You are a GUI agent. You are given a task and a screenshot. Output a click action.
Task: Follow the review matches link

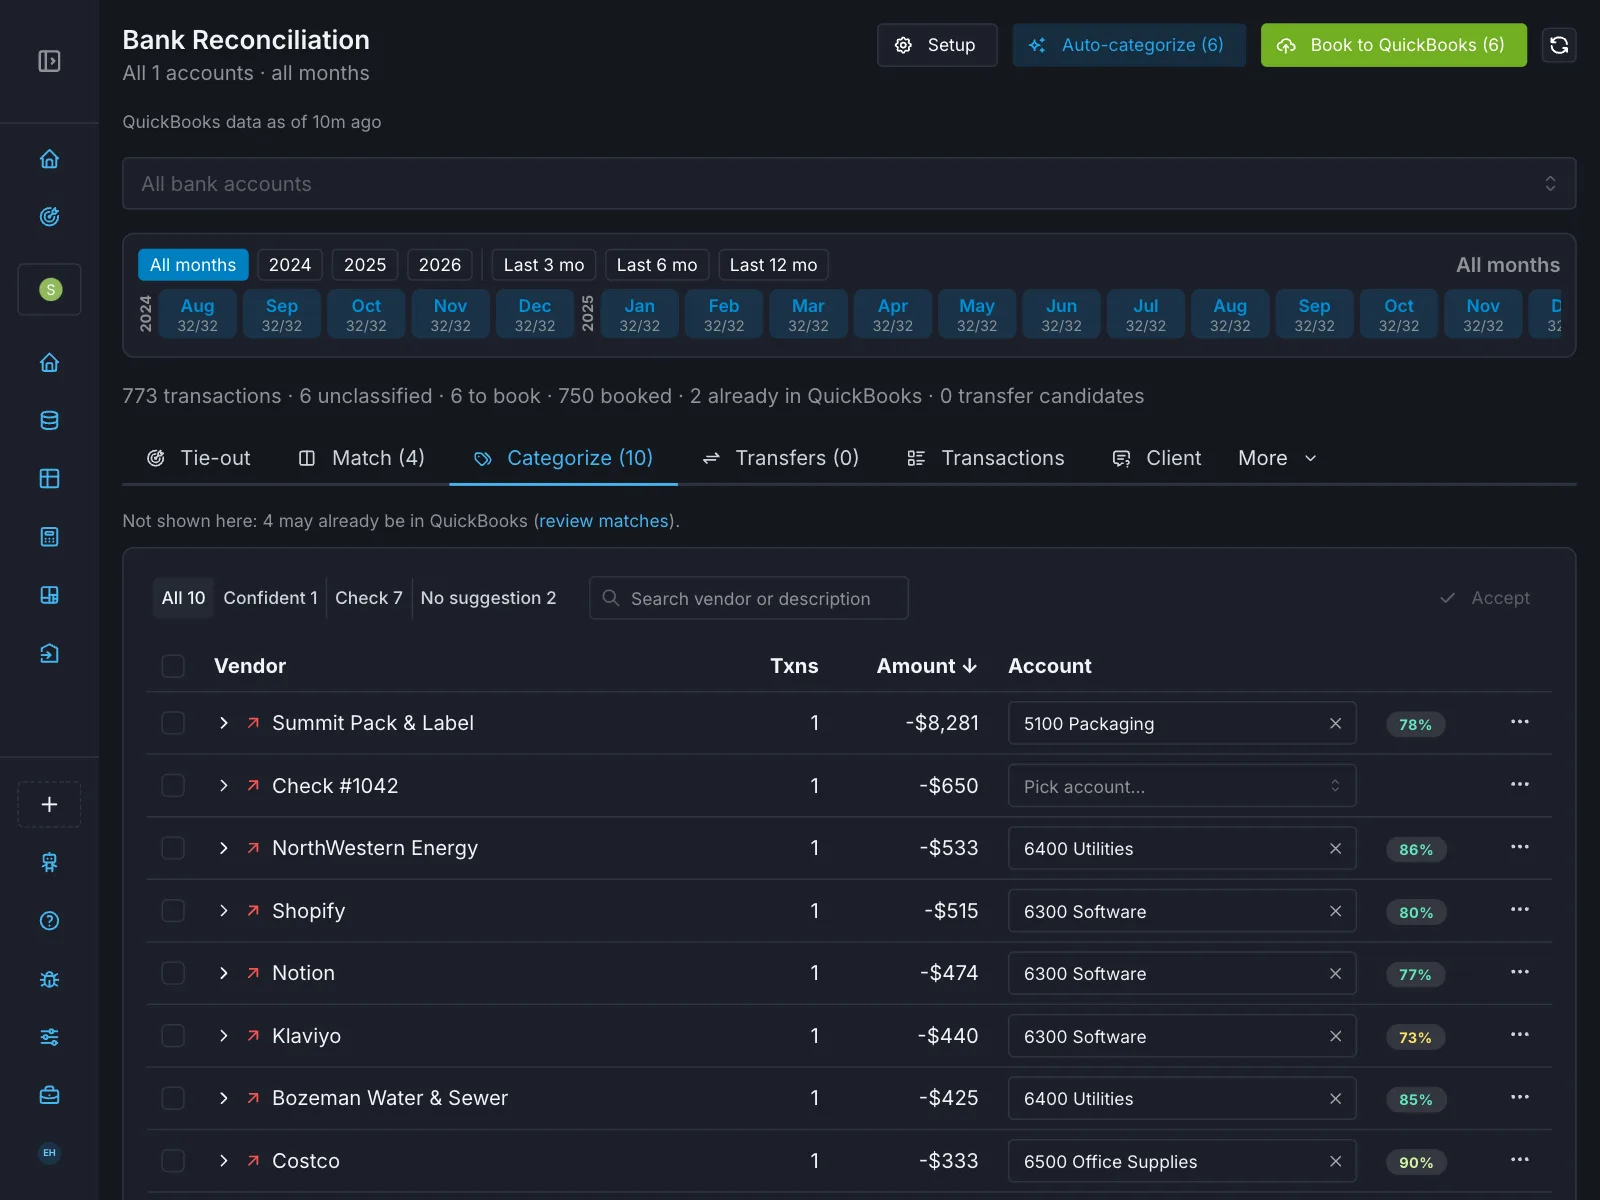pyautogui.click(x=604, y=521)
